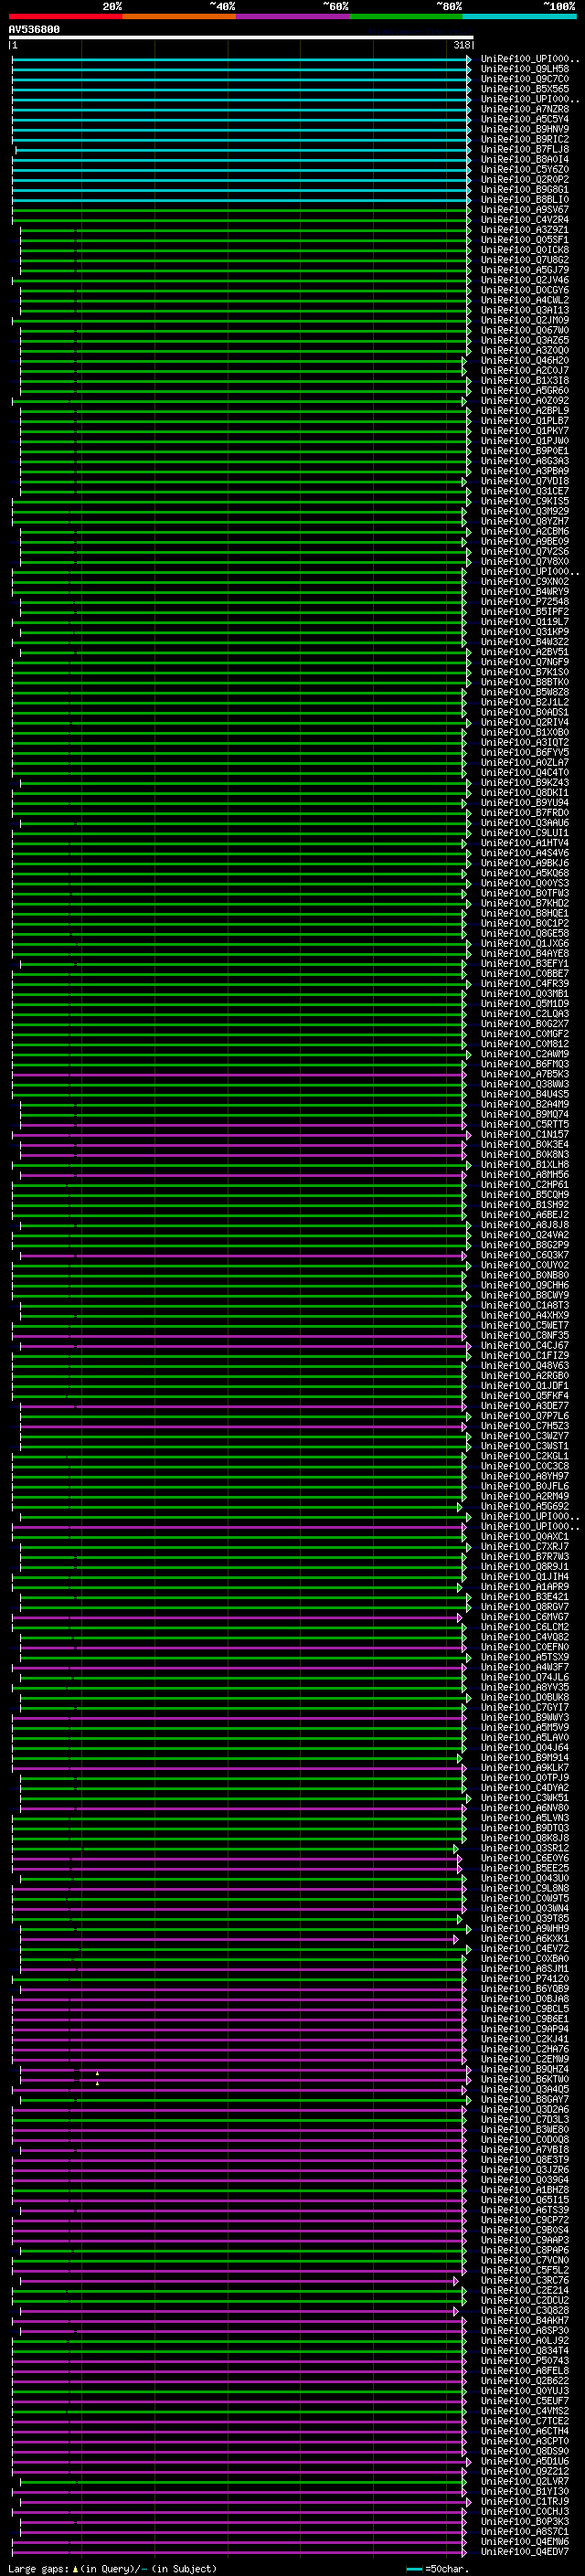Click the UniRef100_A5G692 label
Screen dimensions: 585x2576
pos(525,1506)
